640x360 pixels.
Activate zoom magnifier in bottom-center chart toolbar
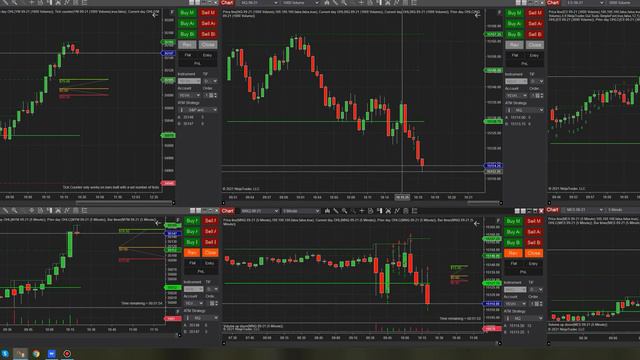[344, 211]
